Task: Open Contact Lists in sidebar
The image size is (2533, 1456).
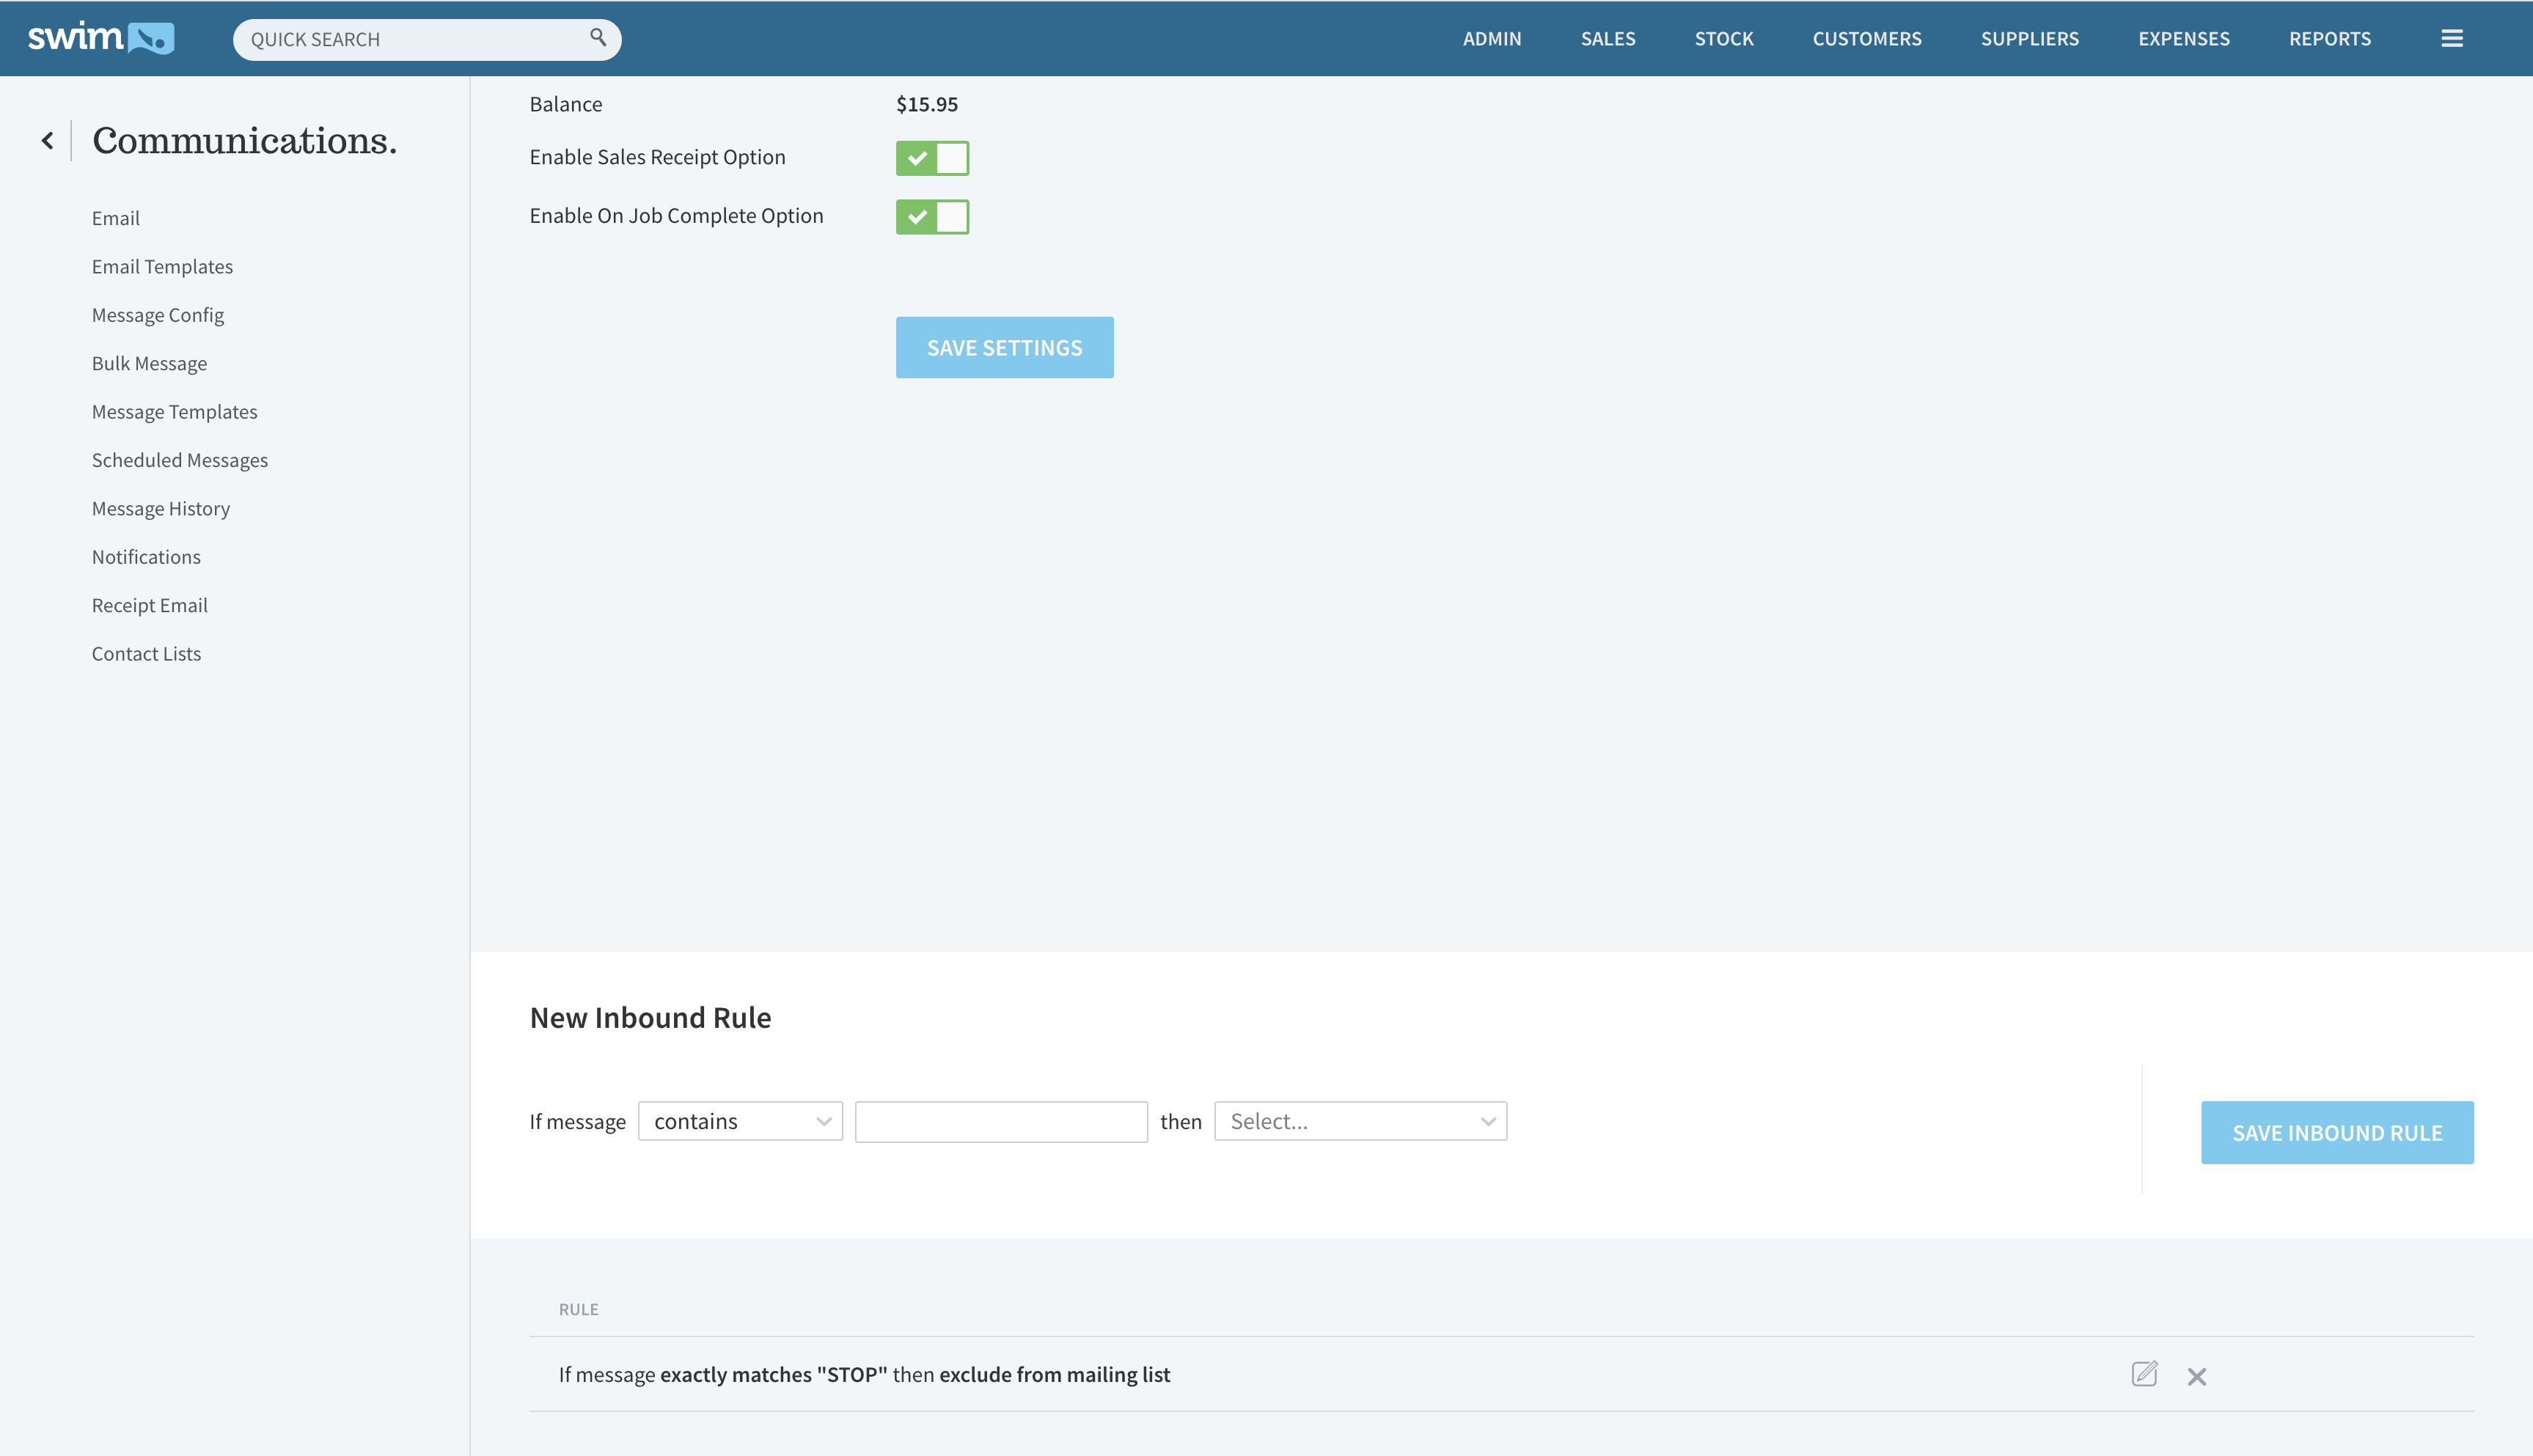Action: [x=146, y=653]
